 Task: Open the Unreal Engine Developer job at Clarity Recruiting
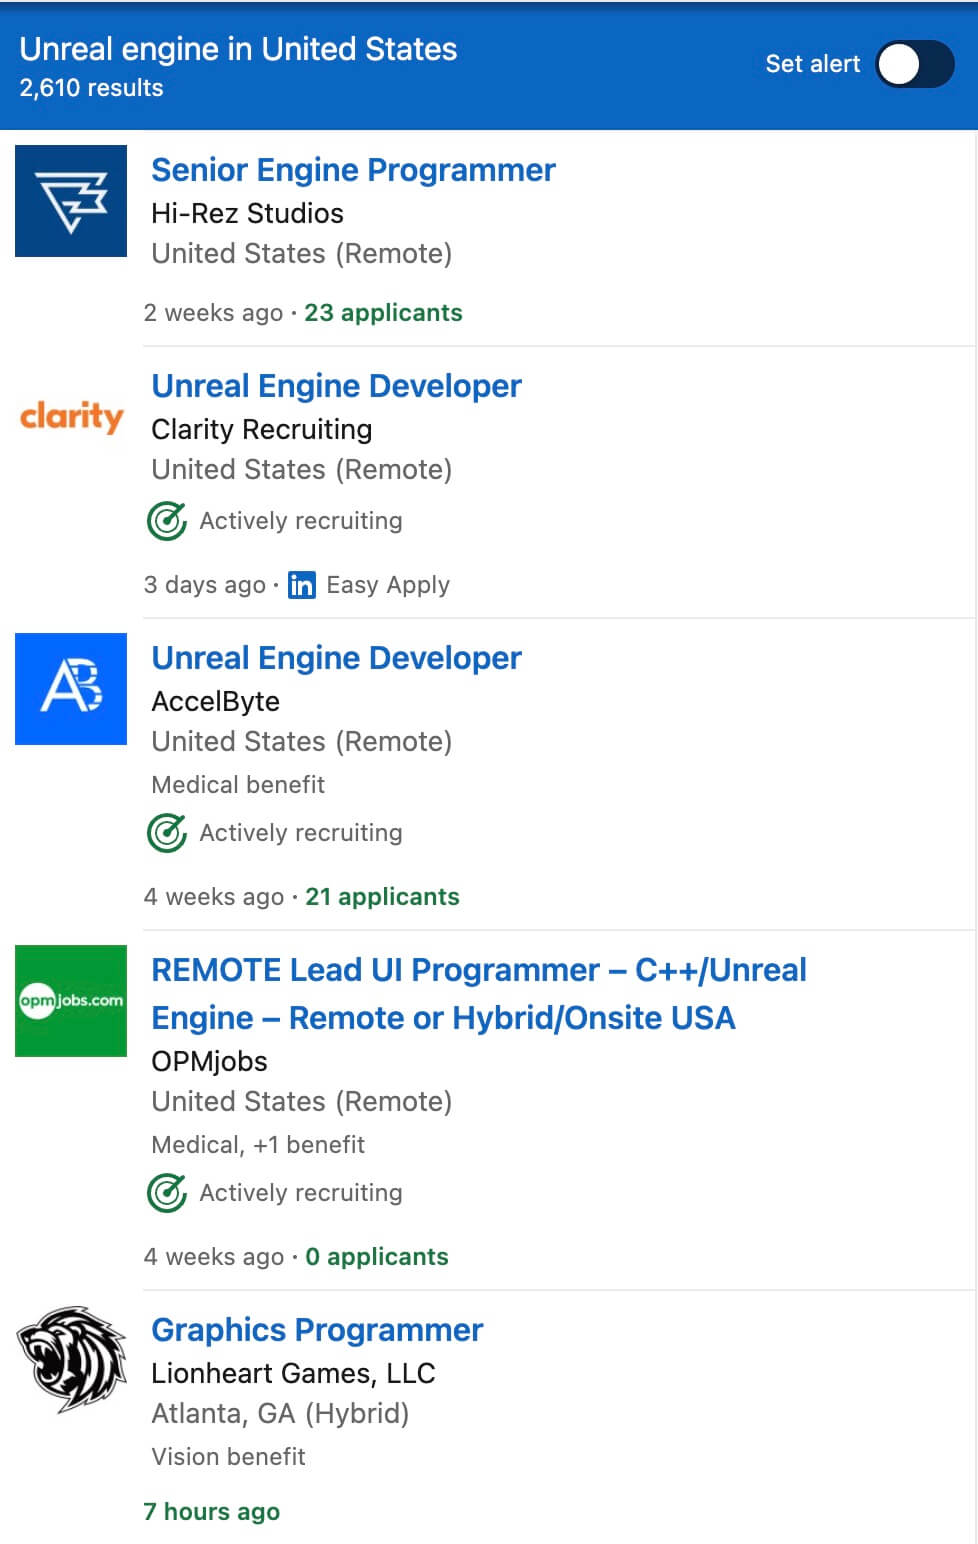point(336,386)
